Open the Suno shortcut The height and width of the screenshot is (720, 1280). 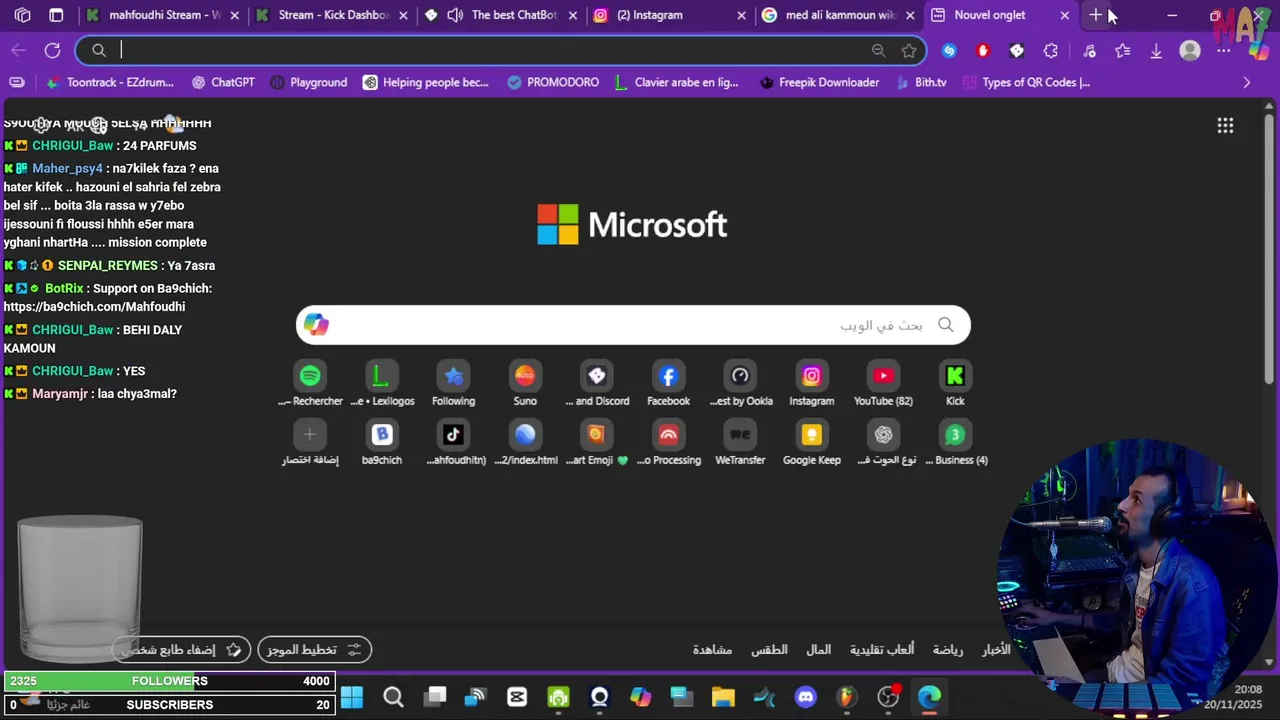(525, 384)
